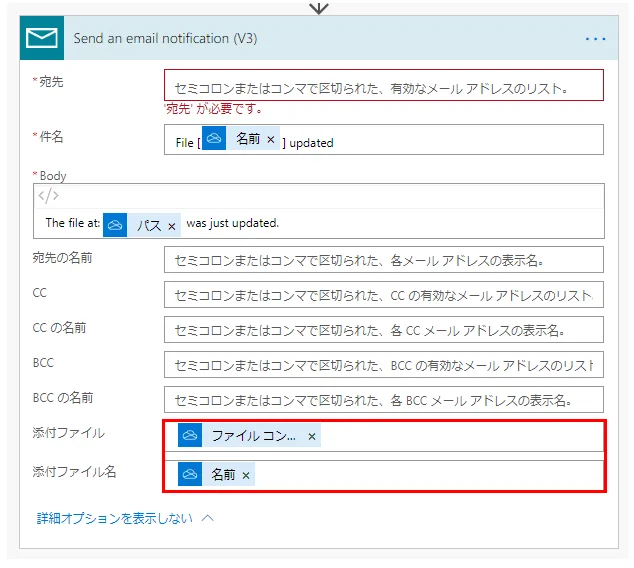Image resolution: width=634 pixels, height=568 pixels.
Task: Click the BCC address field
Action: pos(383,365)
